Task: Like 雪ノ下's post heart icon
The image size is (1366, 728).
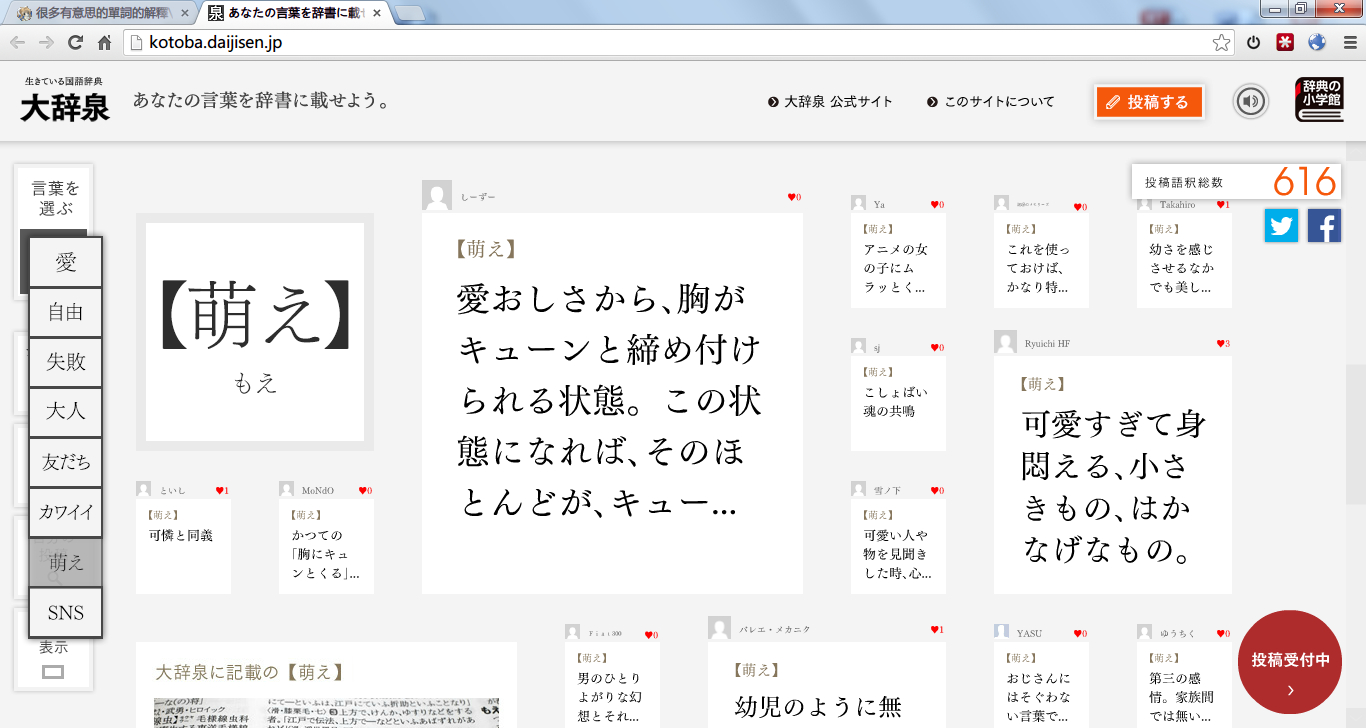Action: [x=937, y=490]
